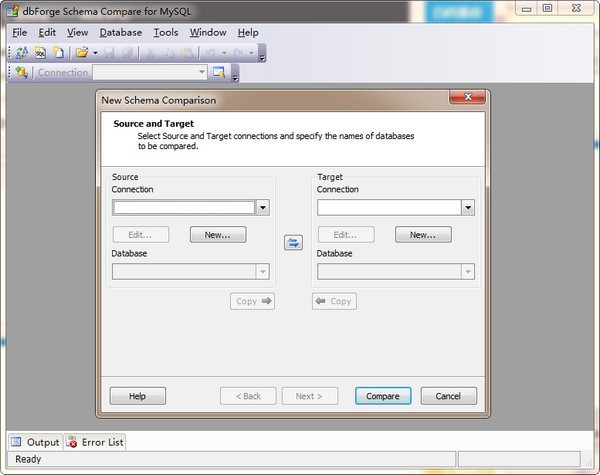Click the dbForge application icon in title bar

point(13,11)
